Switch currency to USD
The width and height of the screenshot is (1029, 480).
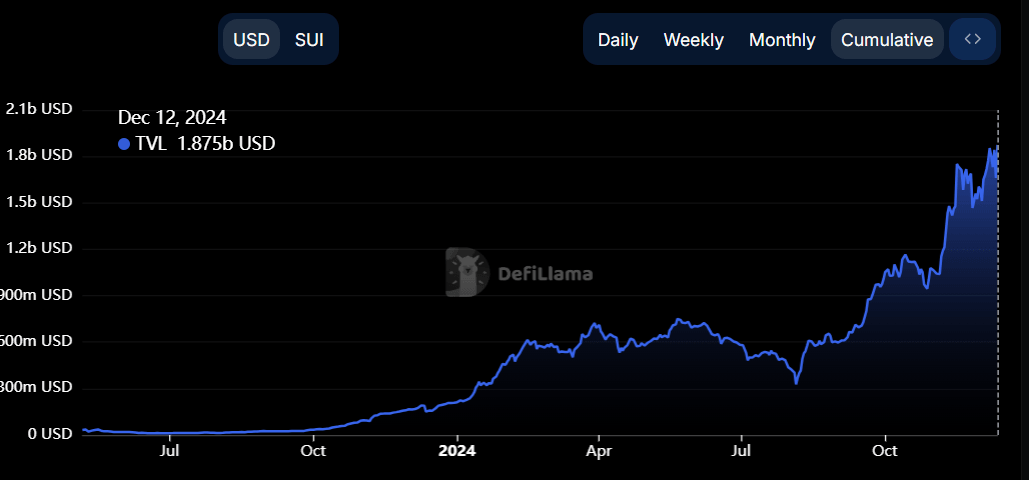(251, 40)
